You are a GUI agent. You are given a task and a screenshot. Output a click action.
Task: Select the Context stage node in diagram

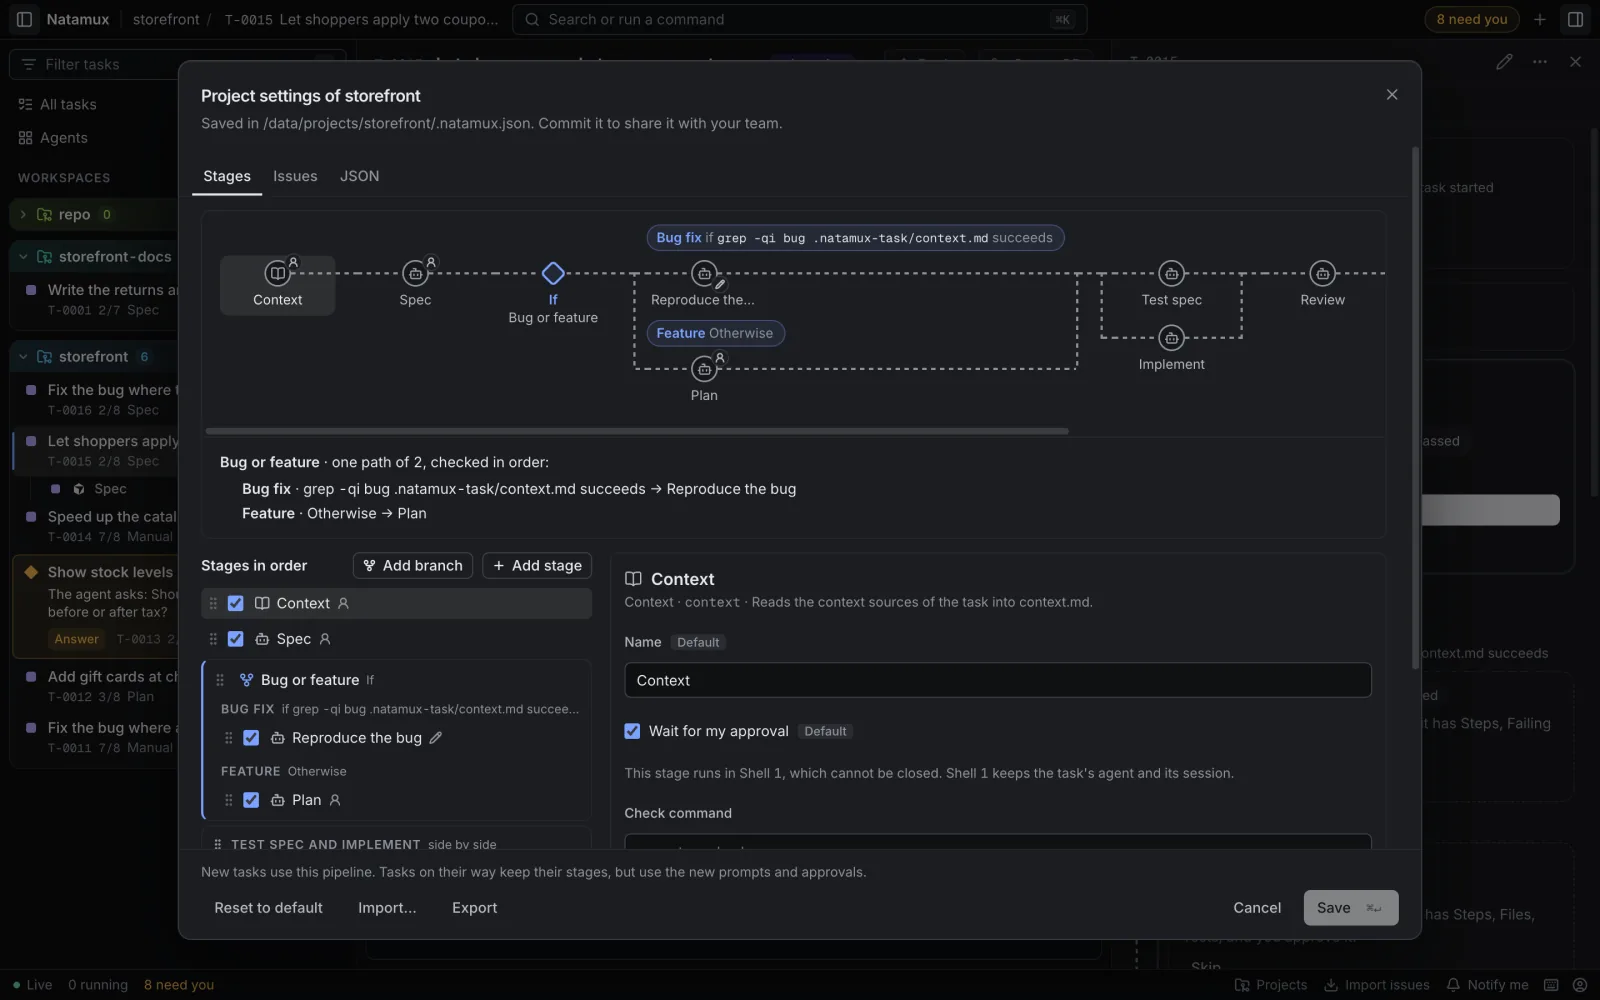pos(277,285)
